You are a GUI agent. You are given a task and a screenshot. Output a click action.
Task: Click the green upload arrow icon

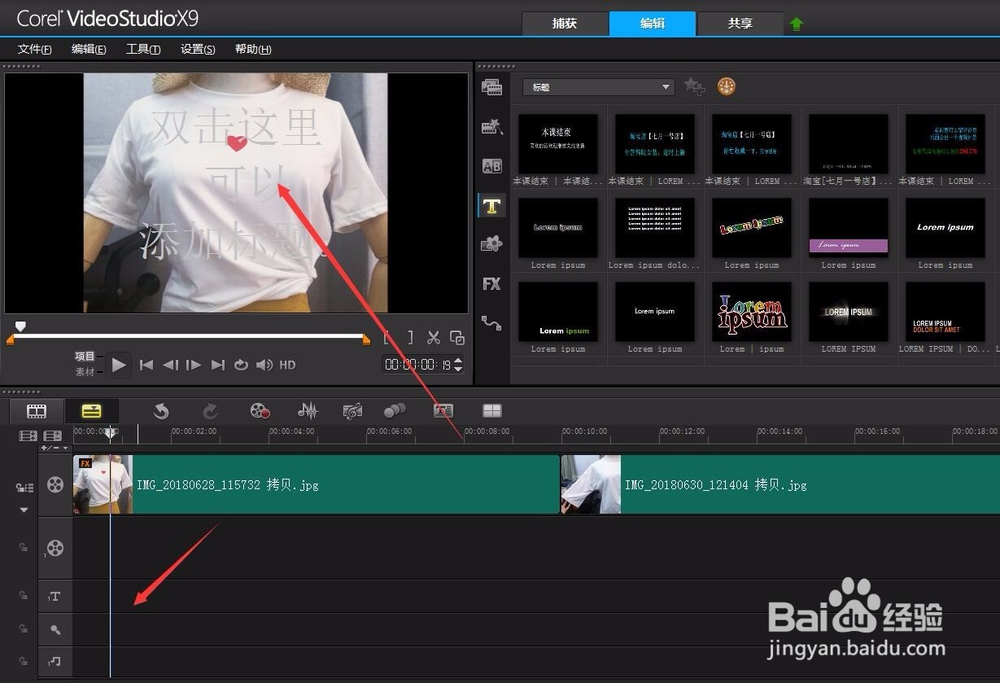(x=797, y=24)
